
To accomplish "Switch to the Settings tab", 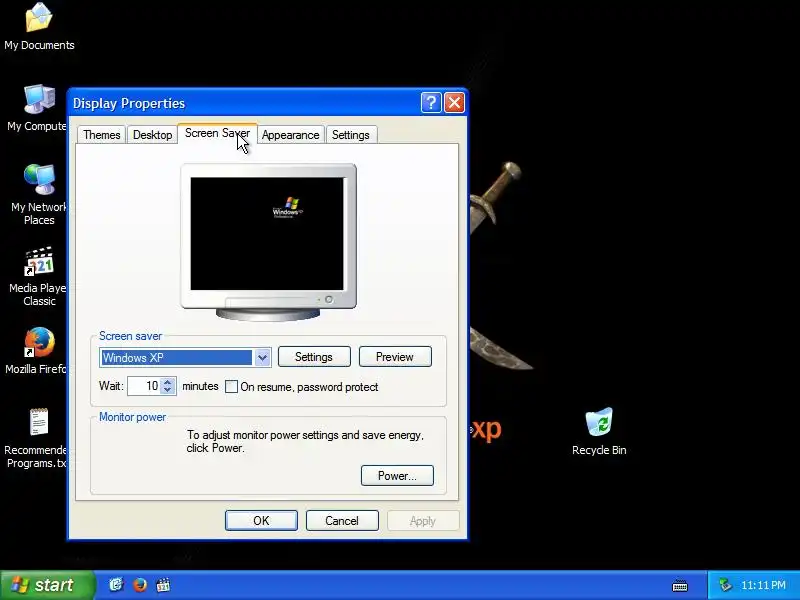I will click(351, 135).
